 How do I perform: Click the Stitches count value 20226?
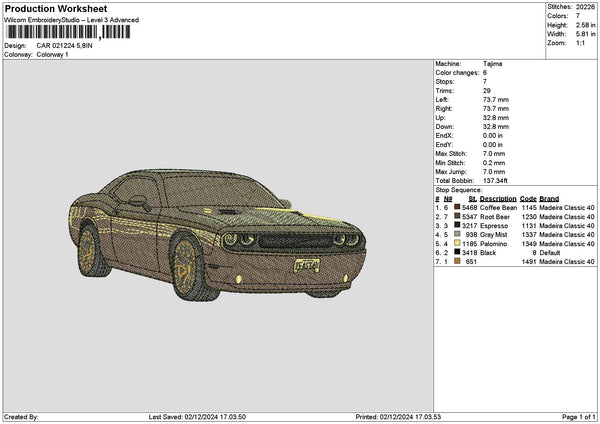585,7
